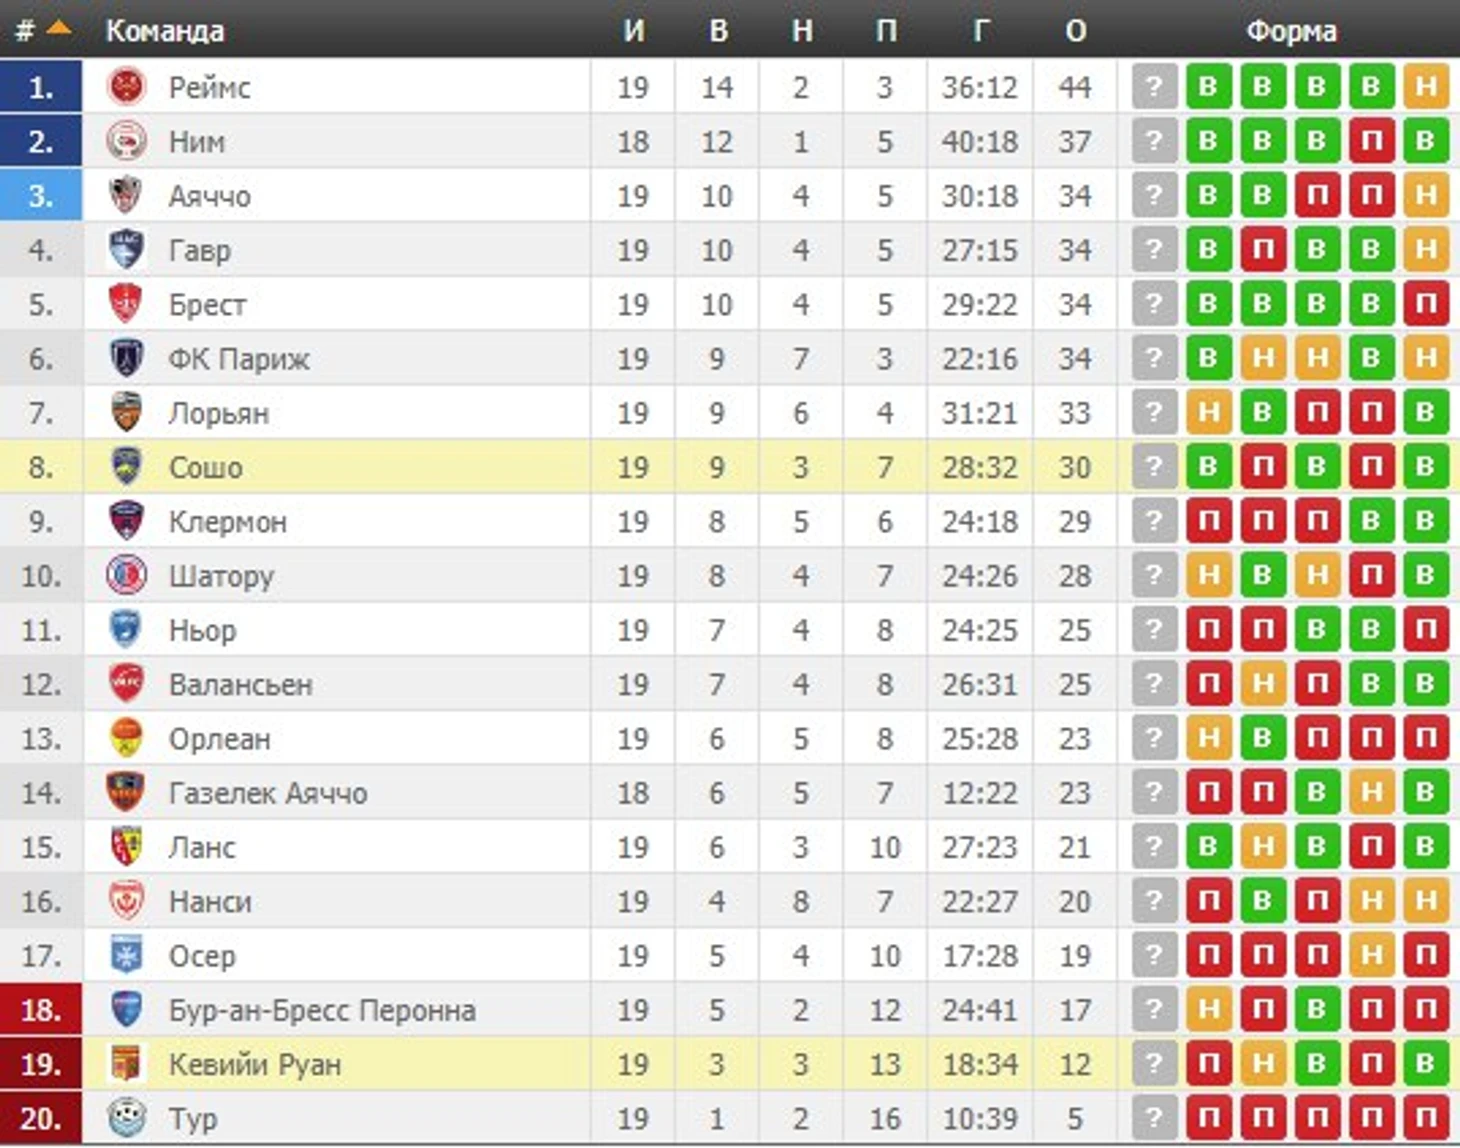Click the Форма column header
Screen dimensions: 1460x1148
pos(1291,31)
